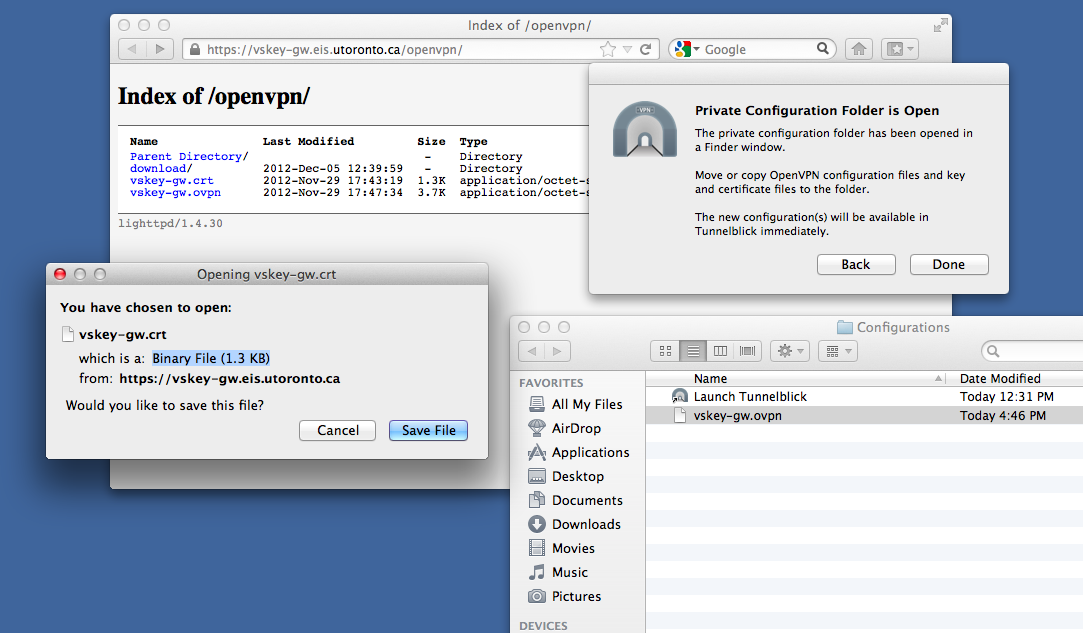1083x633 pixels.
Task: Open the Finder Arrange items dropdown
Action: tap(838, 351)
